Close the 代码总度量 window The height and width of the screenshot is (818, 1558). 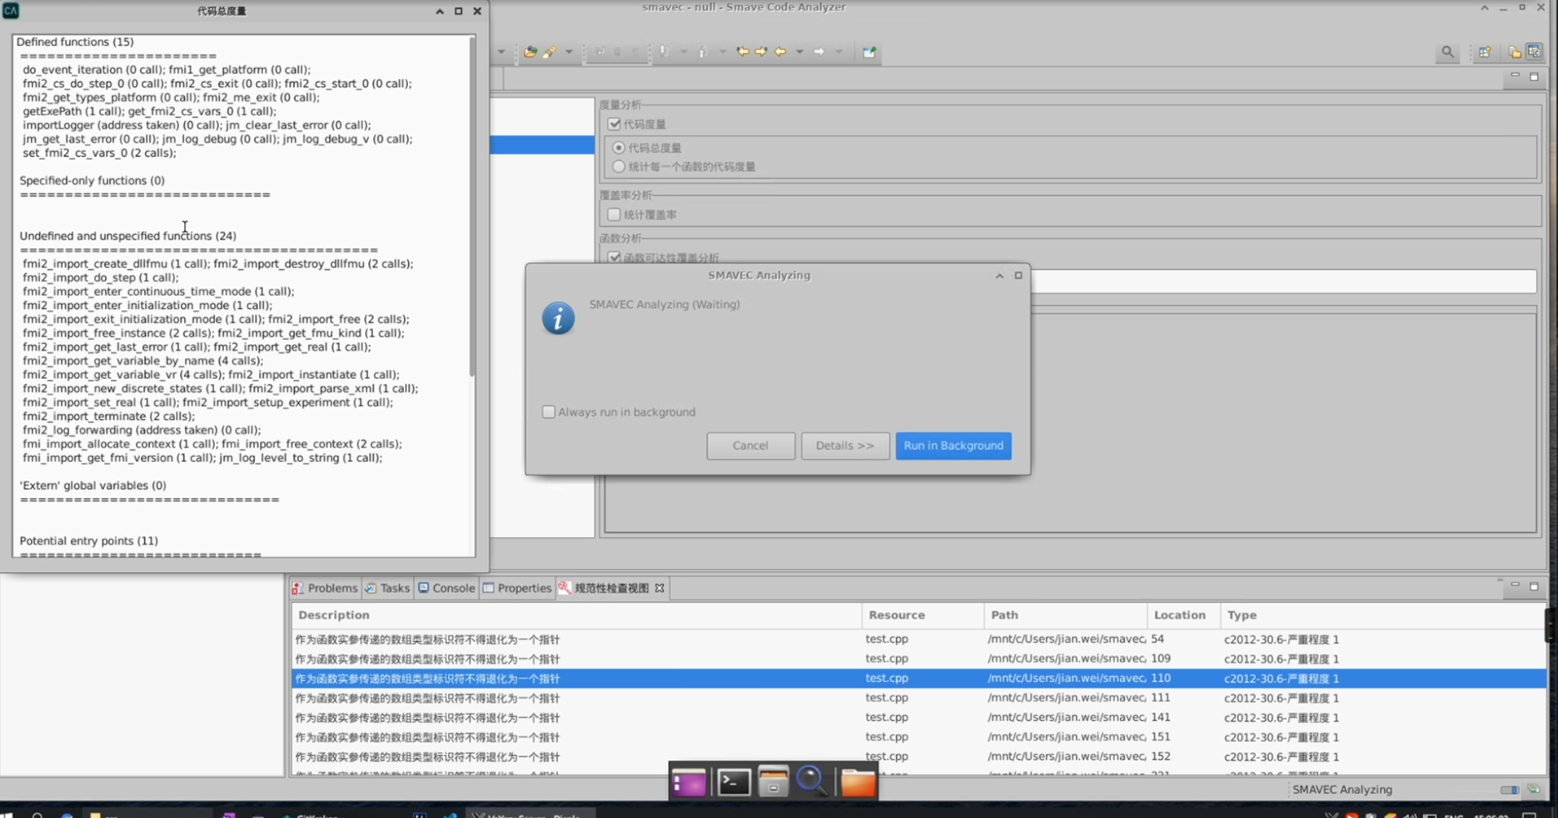477,11
